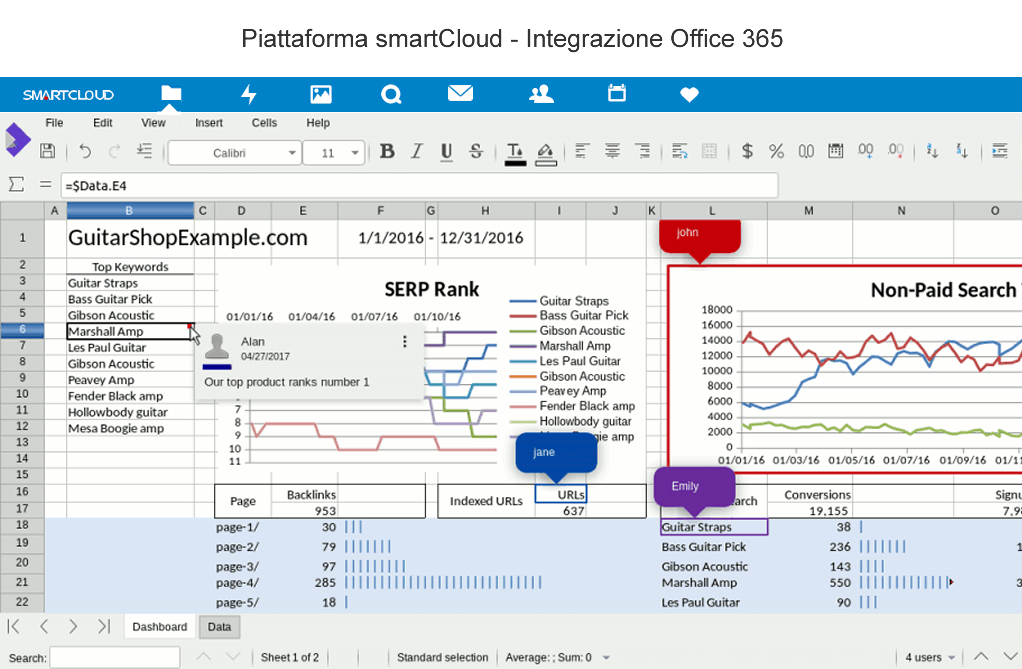Click the font color swatch
The image size is (1022, 669).
click(515, 152)
